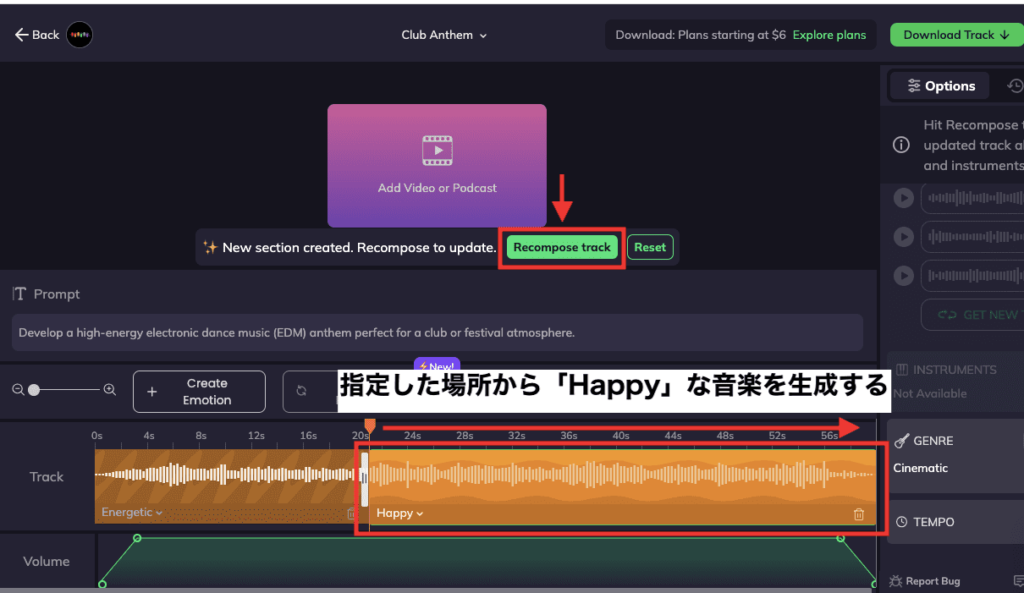Click the GET NEW variations button

973,315
